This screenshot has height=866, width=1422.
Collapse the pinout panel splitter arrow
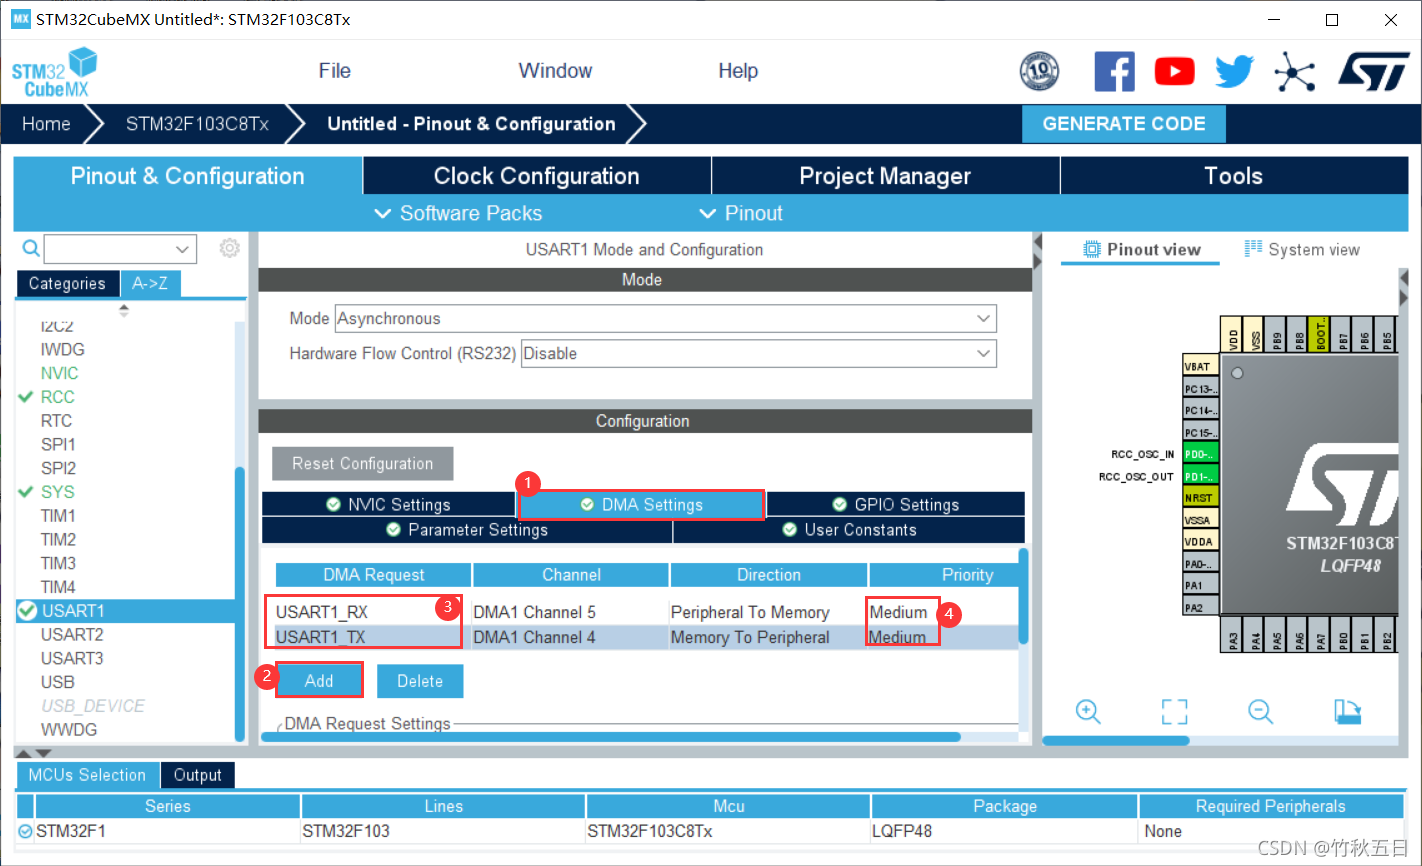1037,251
